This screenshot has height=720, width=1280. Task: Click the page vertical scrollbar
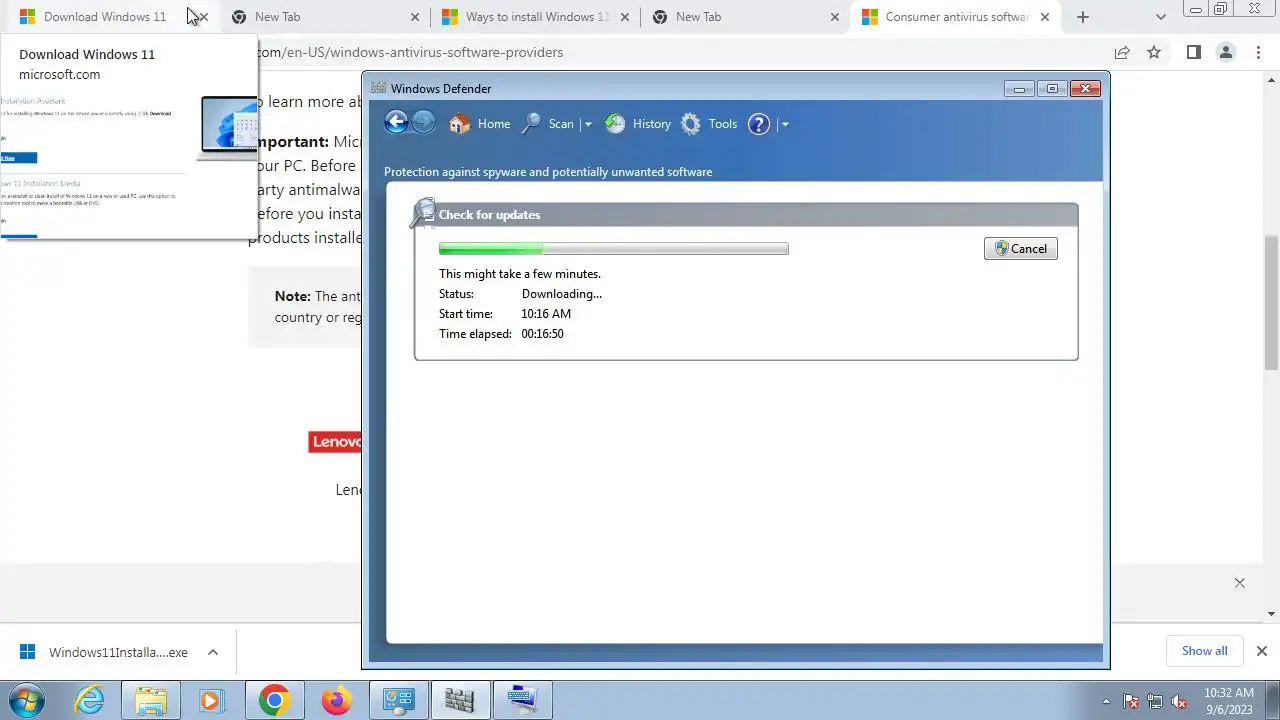point(1272,304)
